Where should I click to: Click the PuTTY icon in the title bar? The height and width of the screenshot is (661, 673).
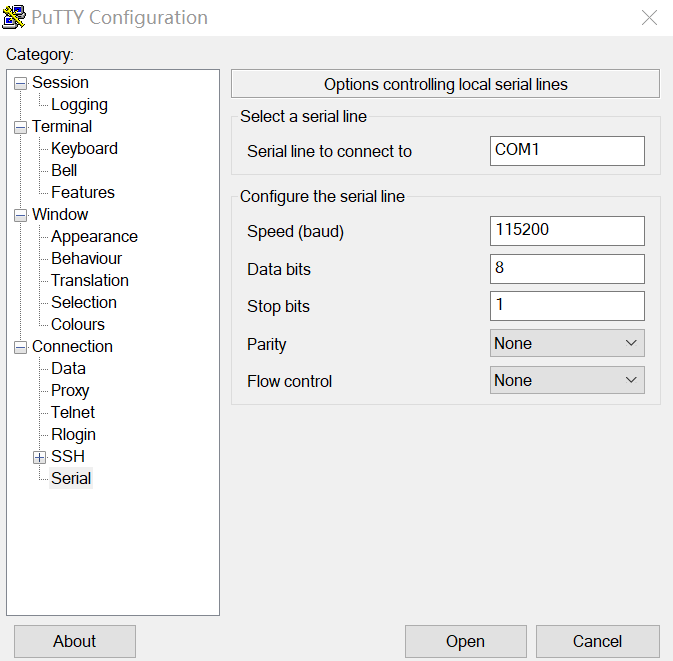14,17
